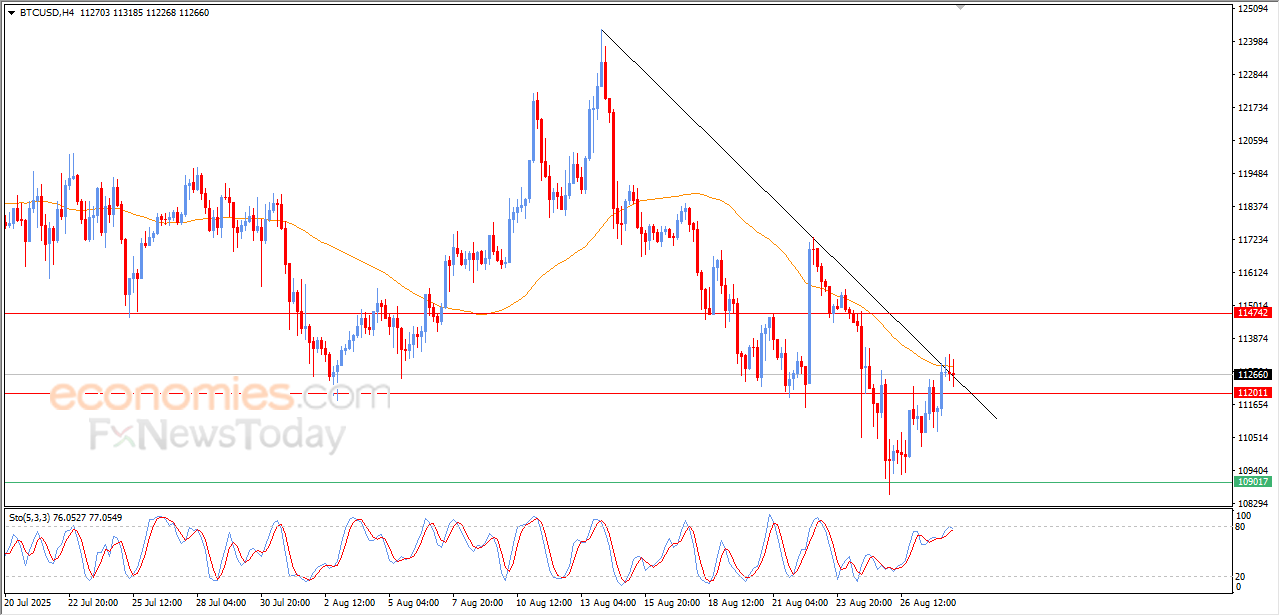Click the 5 Aug 04:00 time label
1280x616 pixels.
(x=415, y=603)
